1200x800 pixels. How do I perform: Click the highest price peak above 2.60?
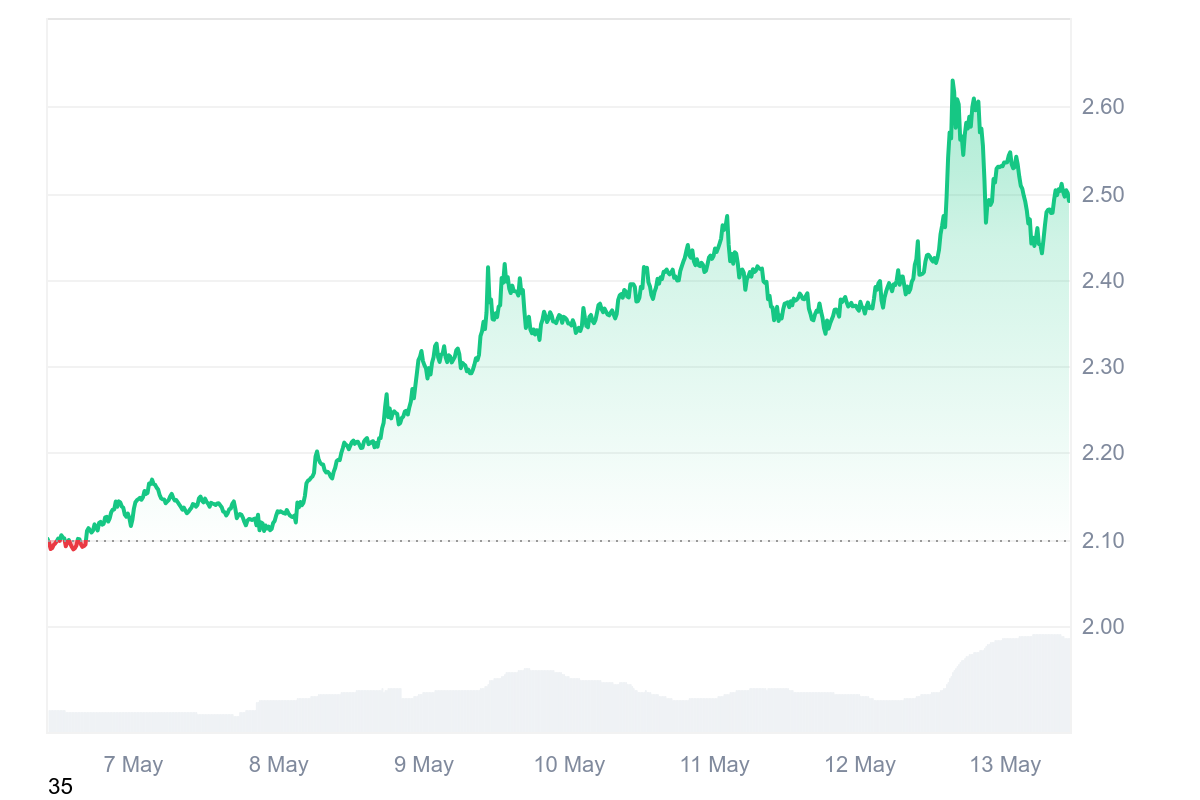pyautogui.click(x=952, y=81)
